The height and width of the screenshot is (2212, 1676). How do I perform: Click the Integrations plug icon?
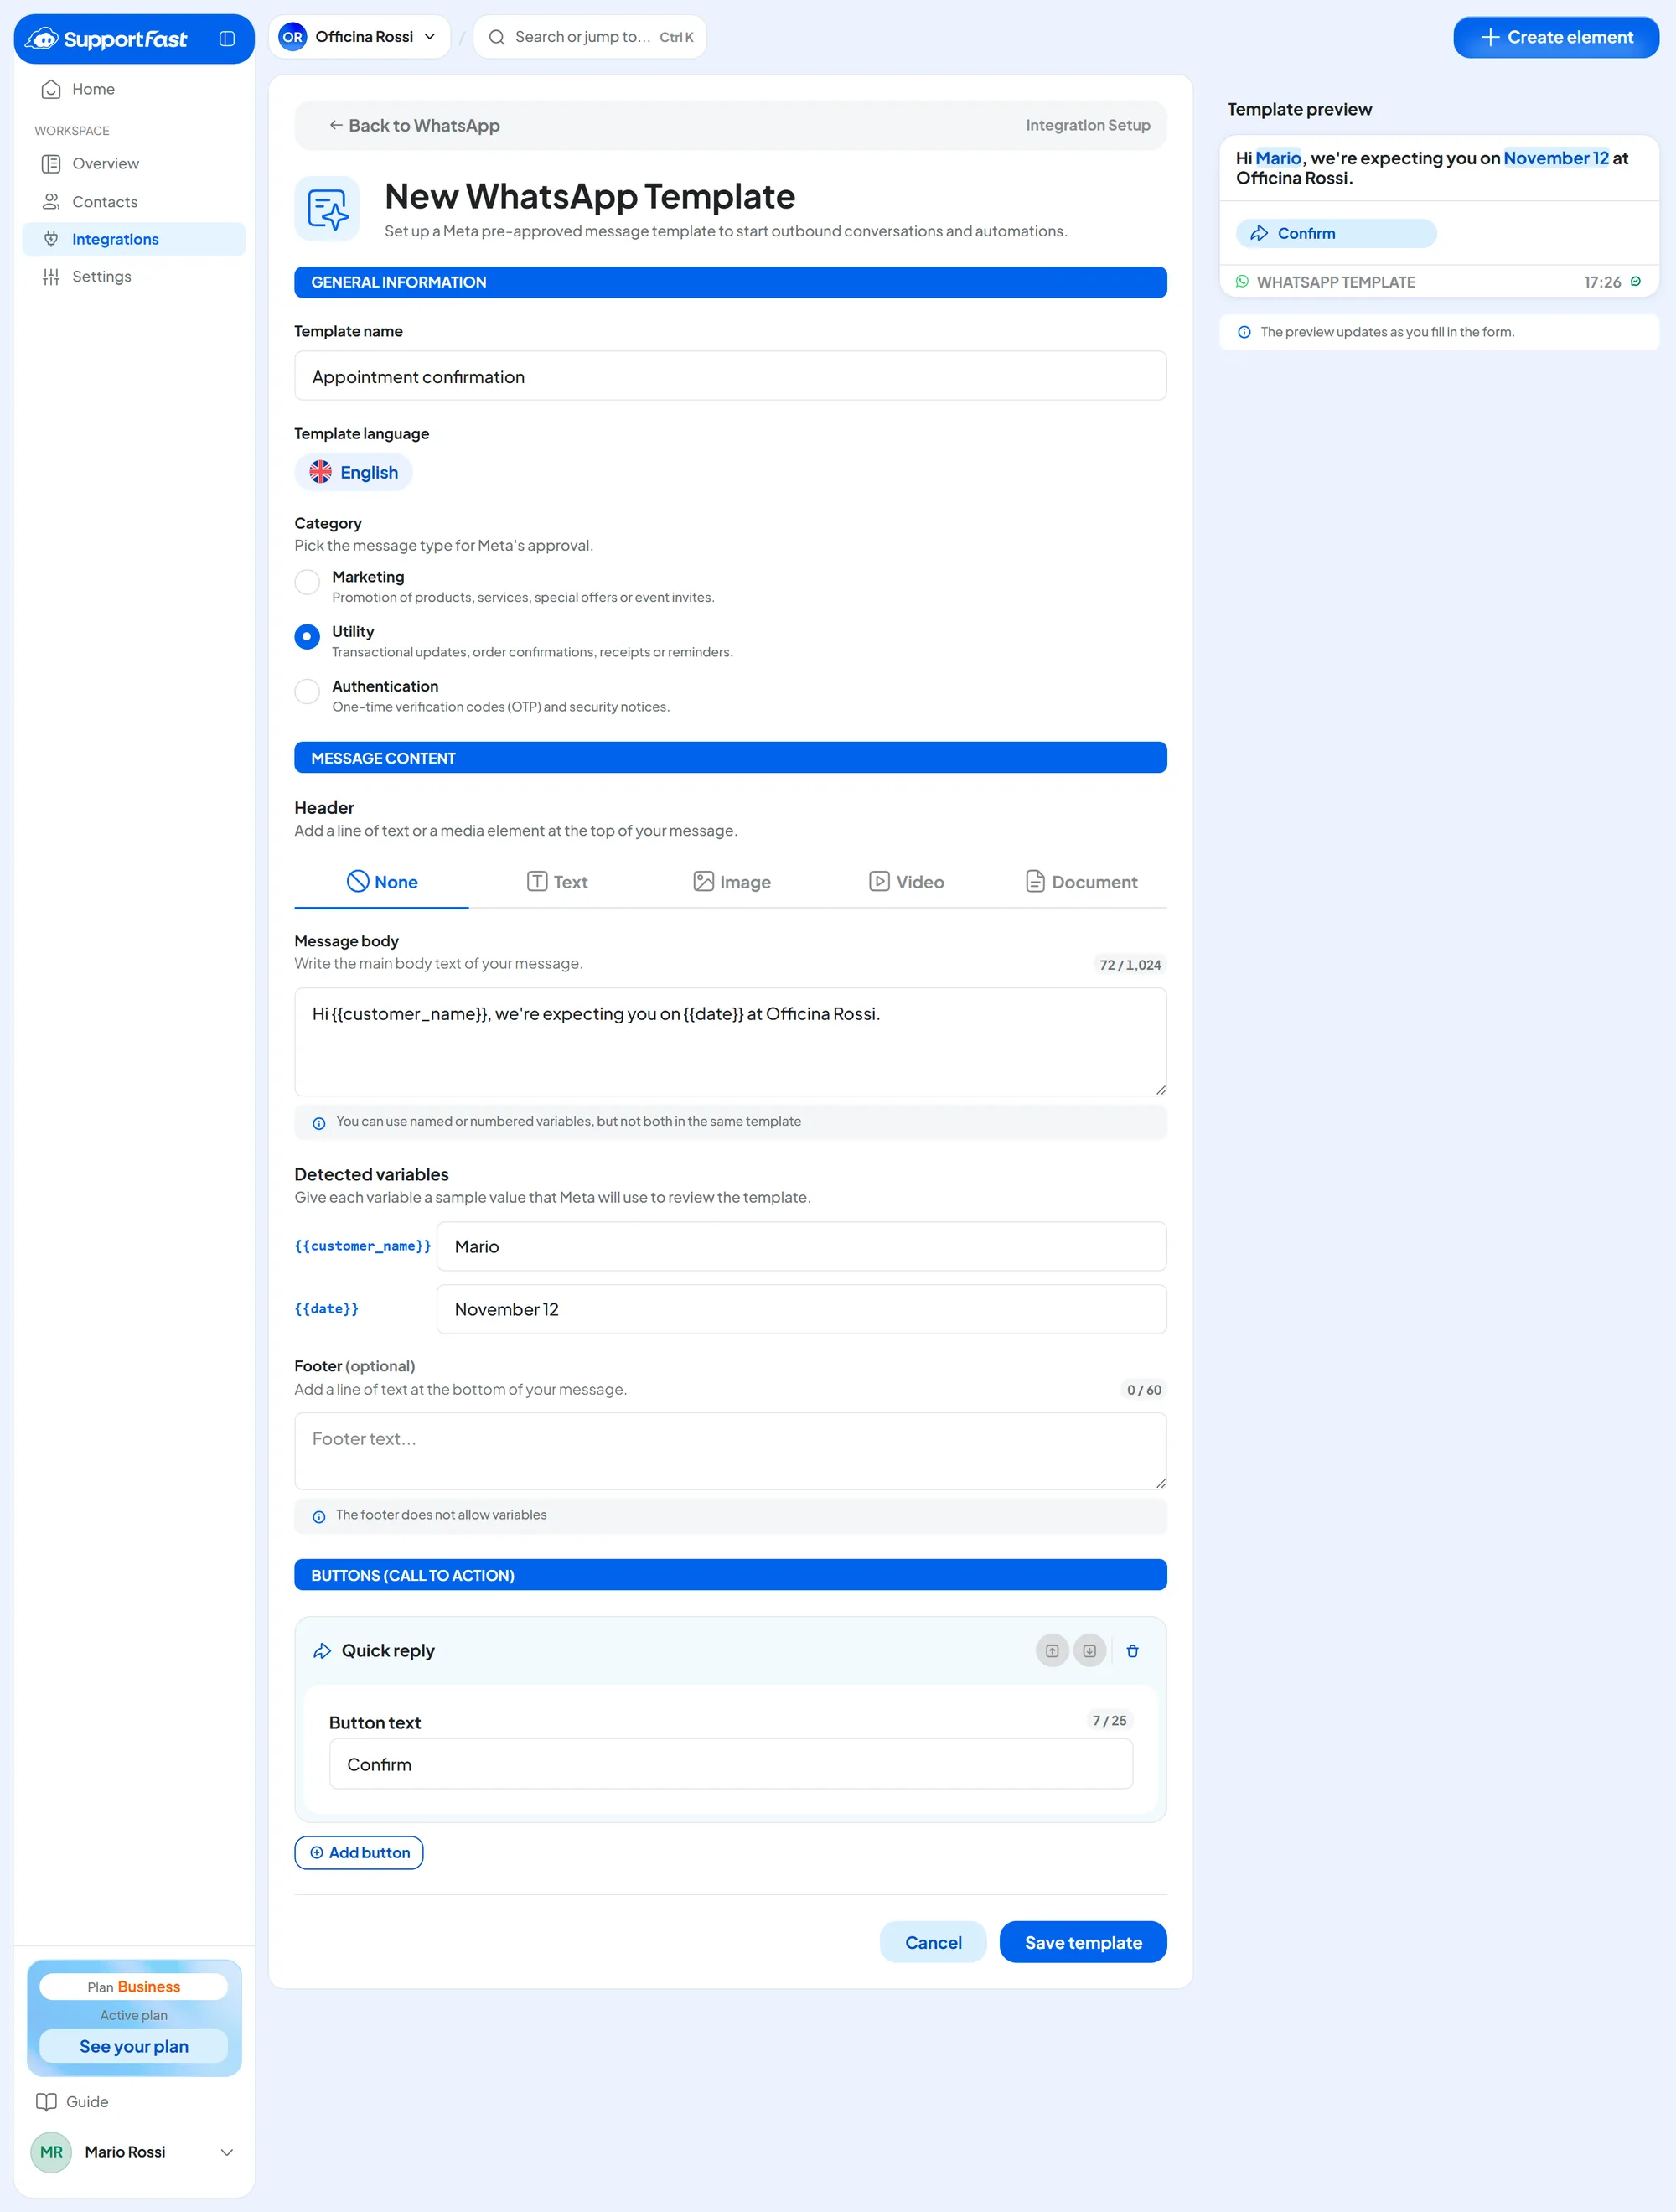coord(51,239)
